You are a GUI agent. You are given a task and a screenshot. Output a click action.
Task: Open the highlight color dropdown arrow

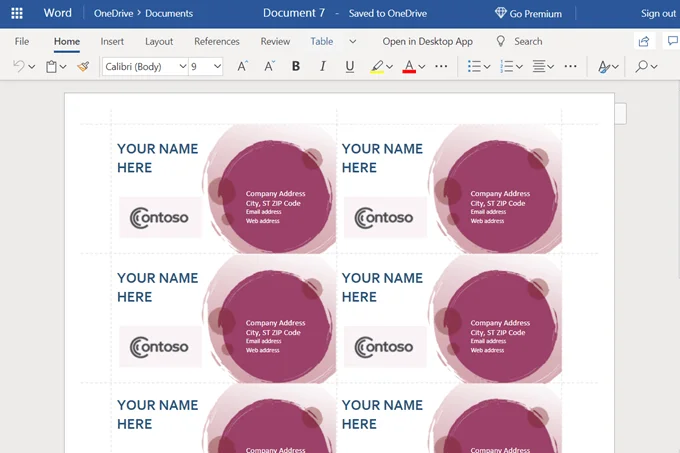pyautogui.click(x=389, y=67)
